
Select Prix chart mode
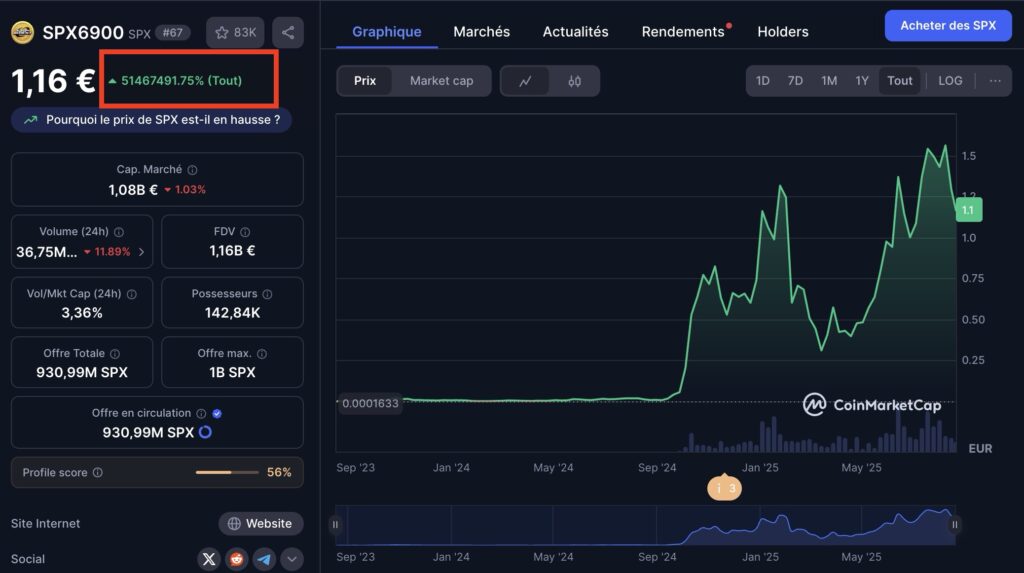pos(365,81)
